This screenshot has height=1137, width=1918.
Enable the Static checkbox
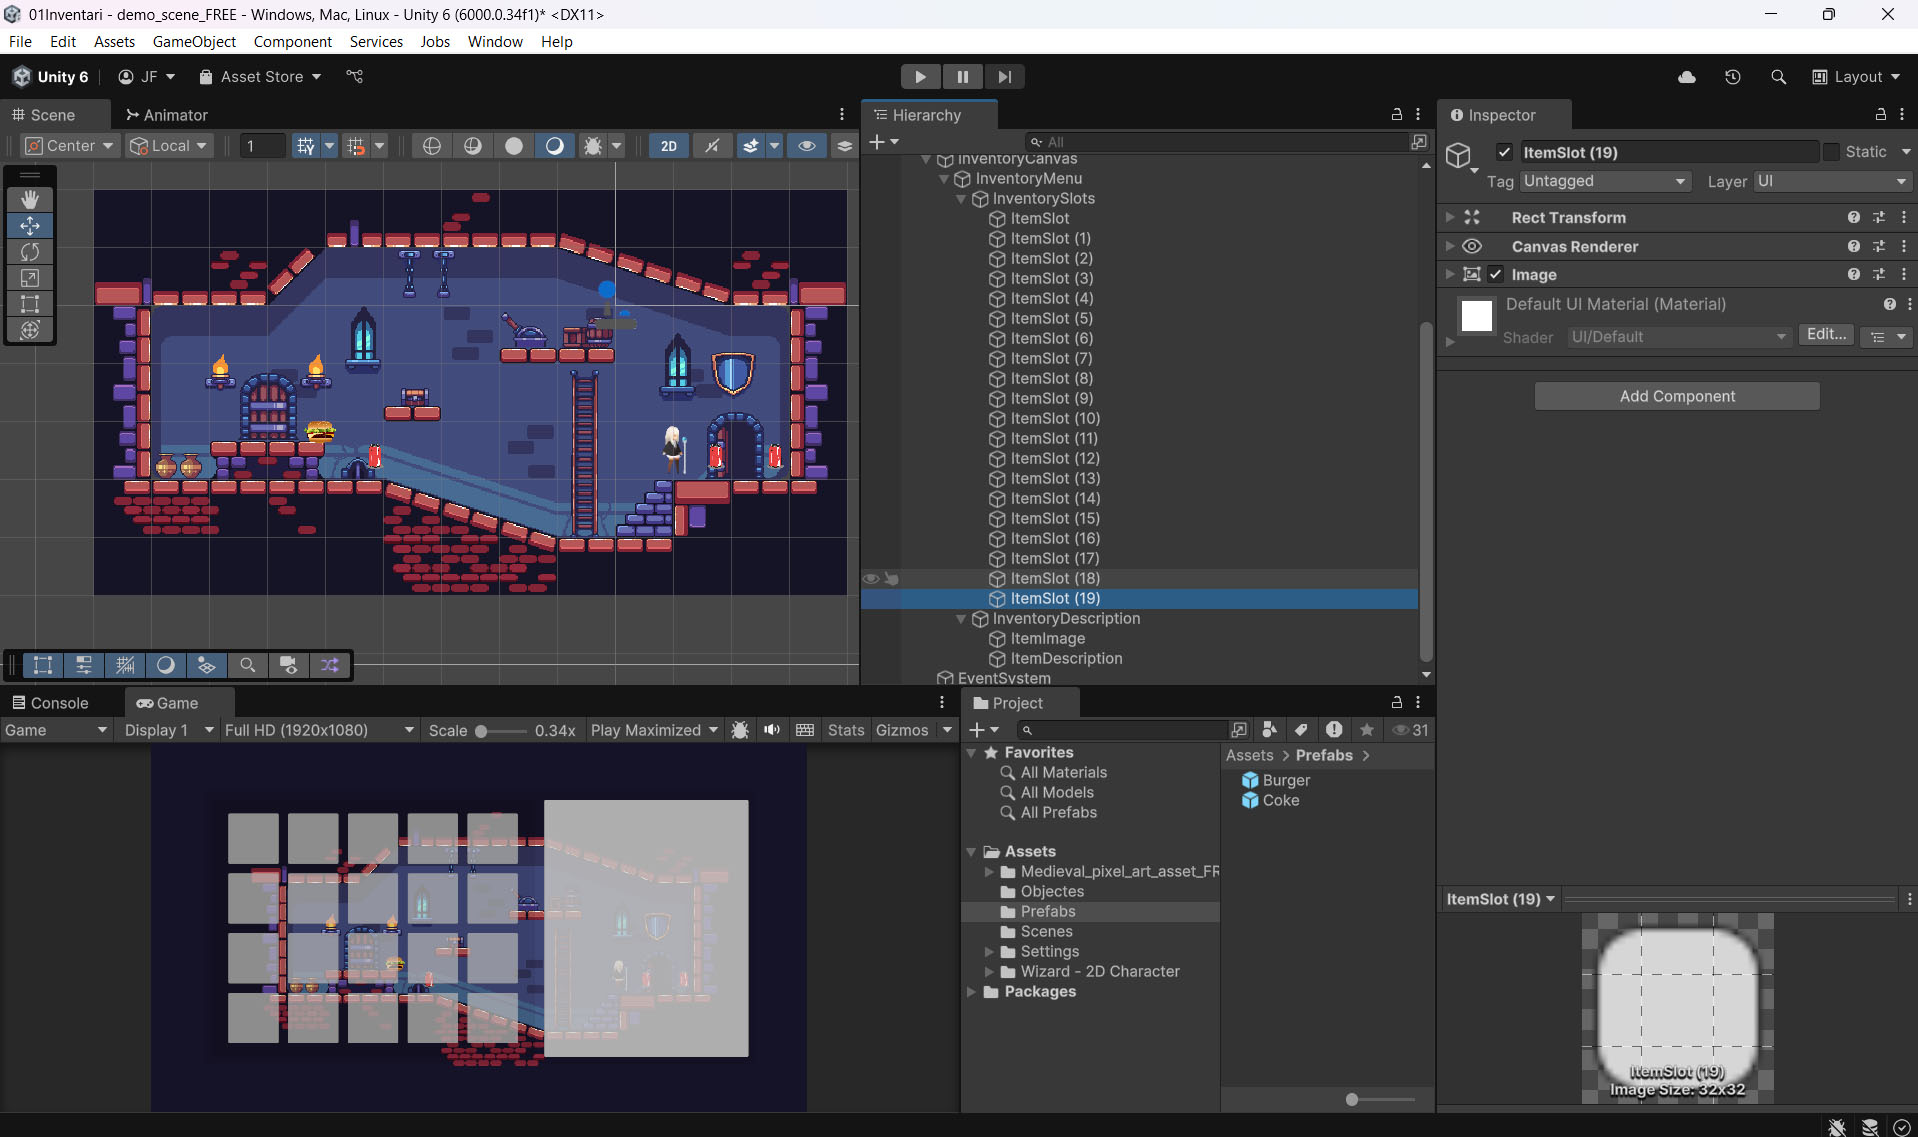(x=1831, y=152)
